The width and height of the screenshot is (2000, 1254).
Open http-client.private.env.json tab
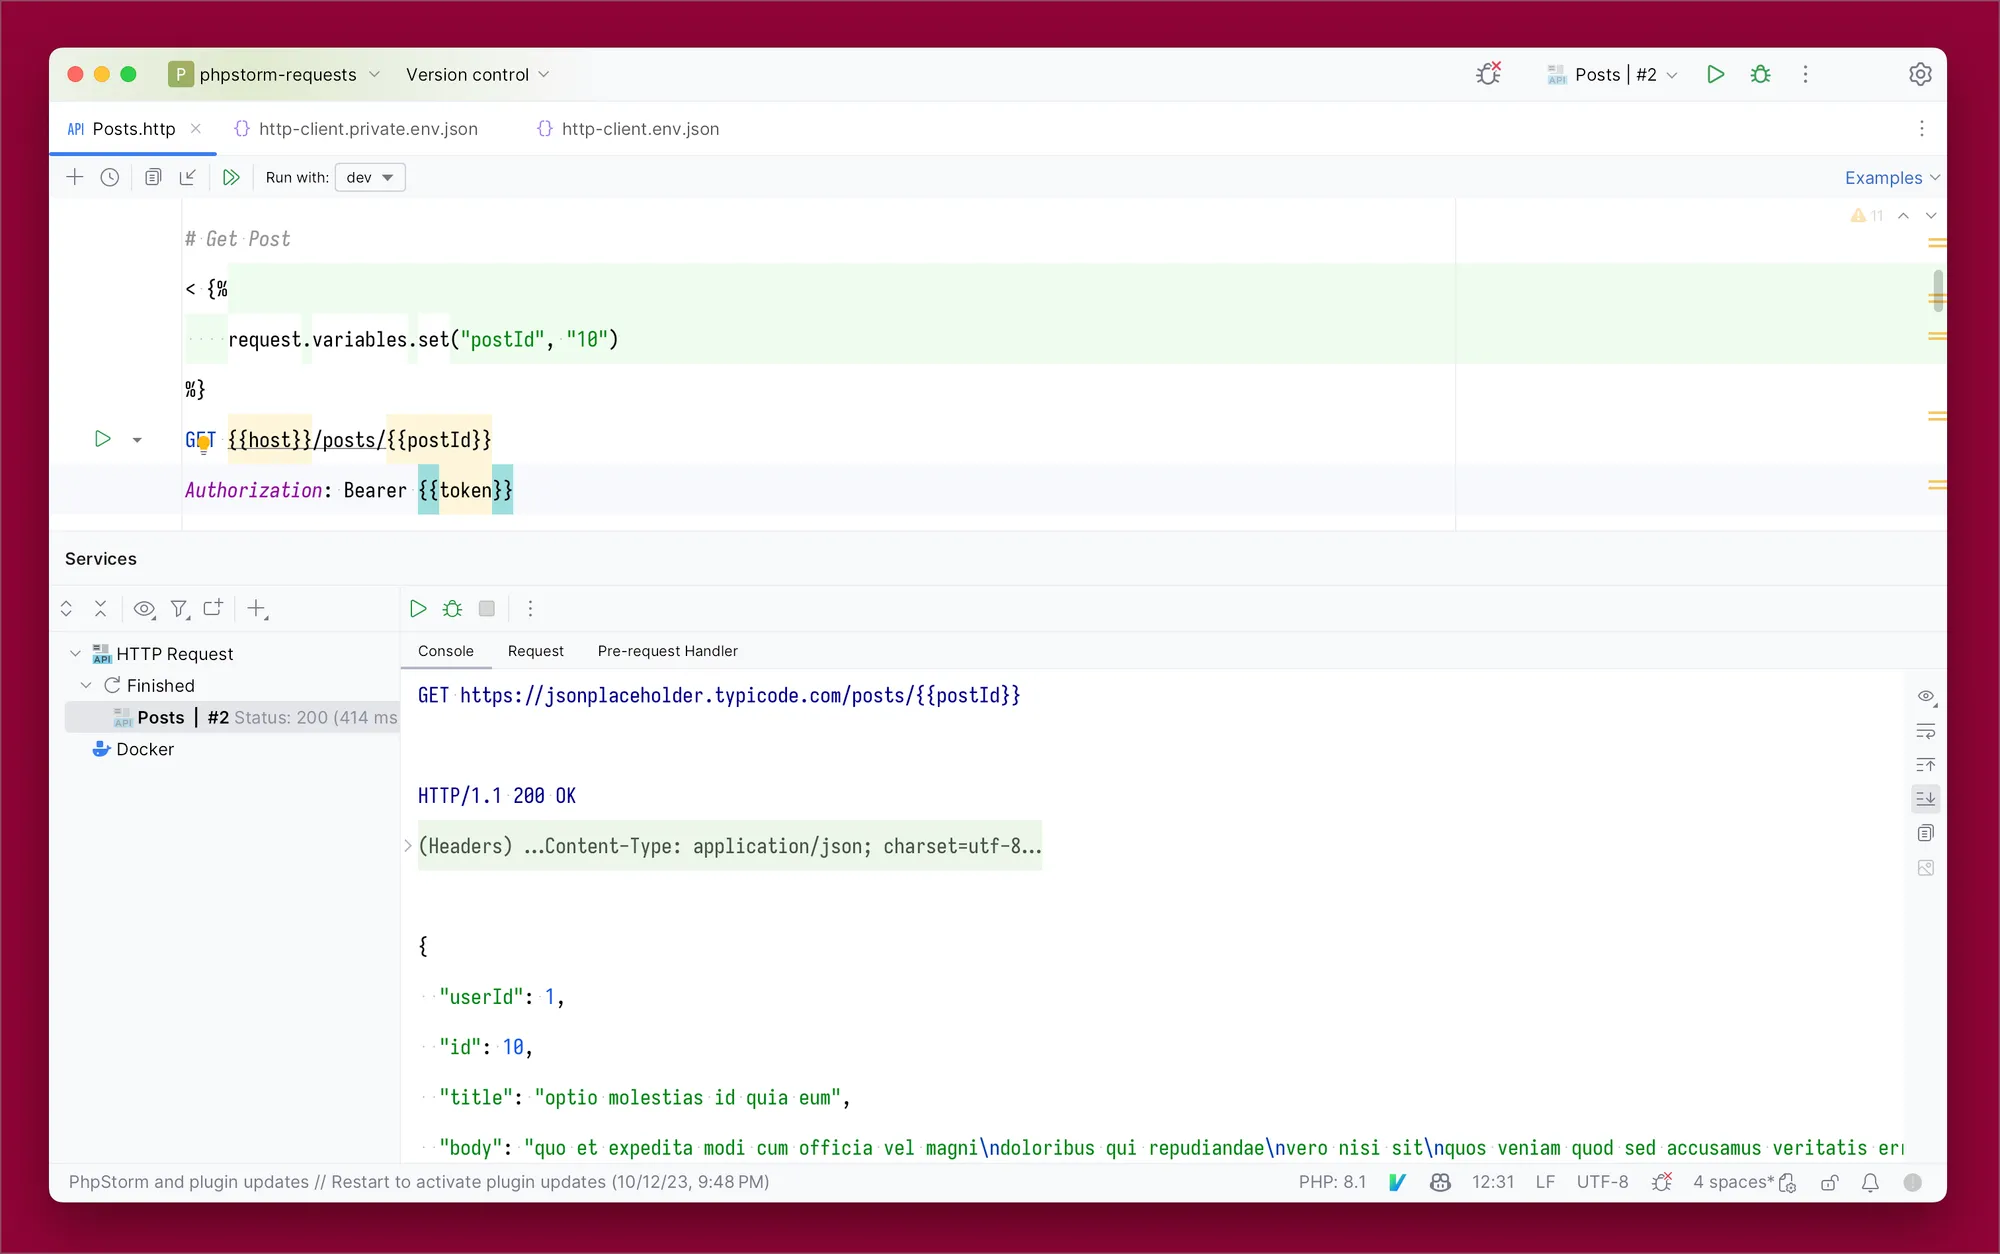(x=356, y=129)
